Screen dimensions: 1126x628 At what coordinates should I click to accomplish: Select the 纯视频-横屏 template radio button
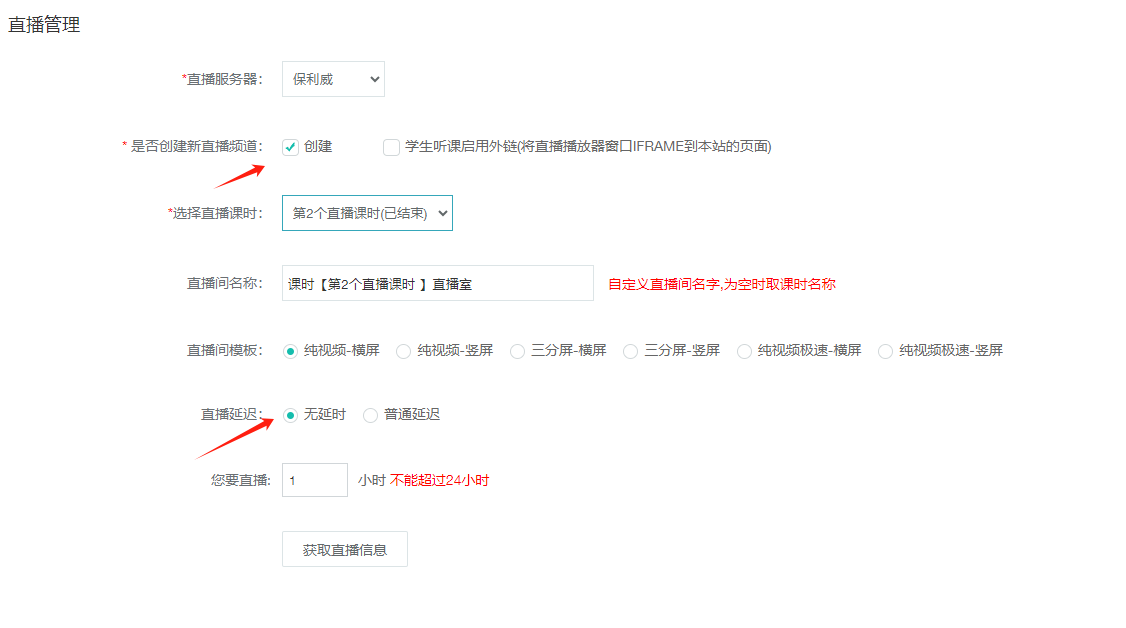pos(291,351)
